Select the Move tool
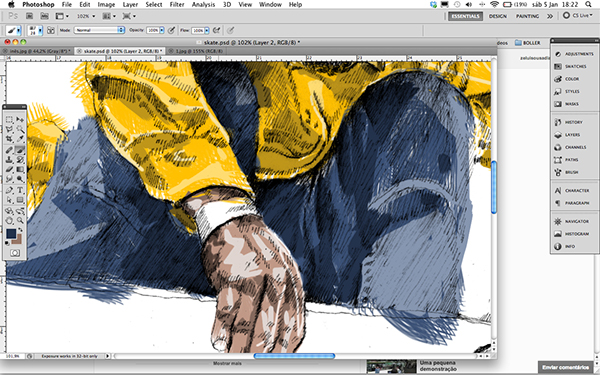 click(20, 120)
